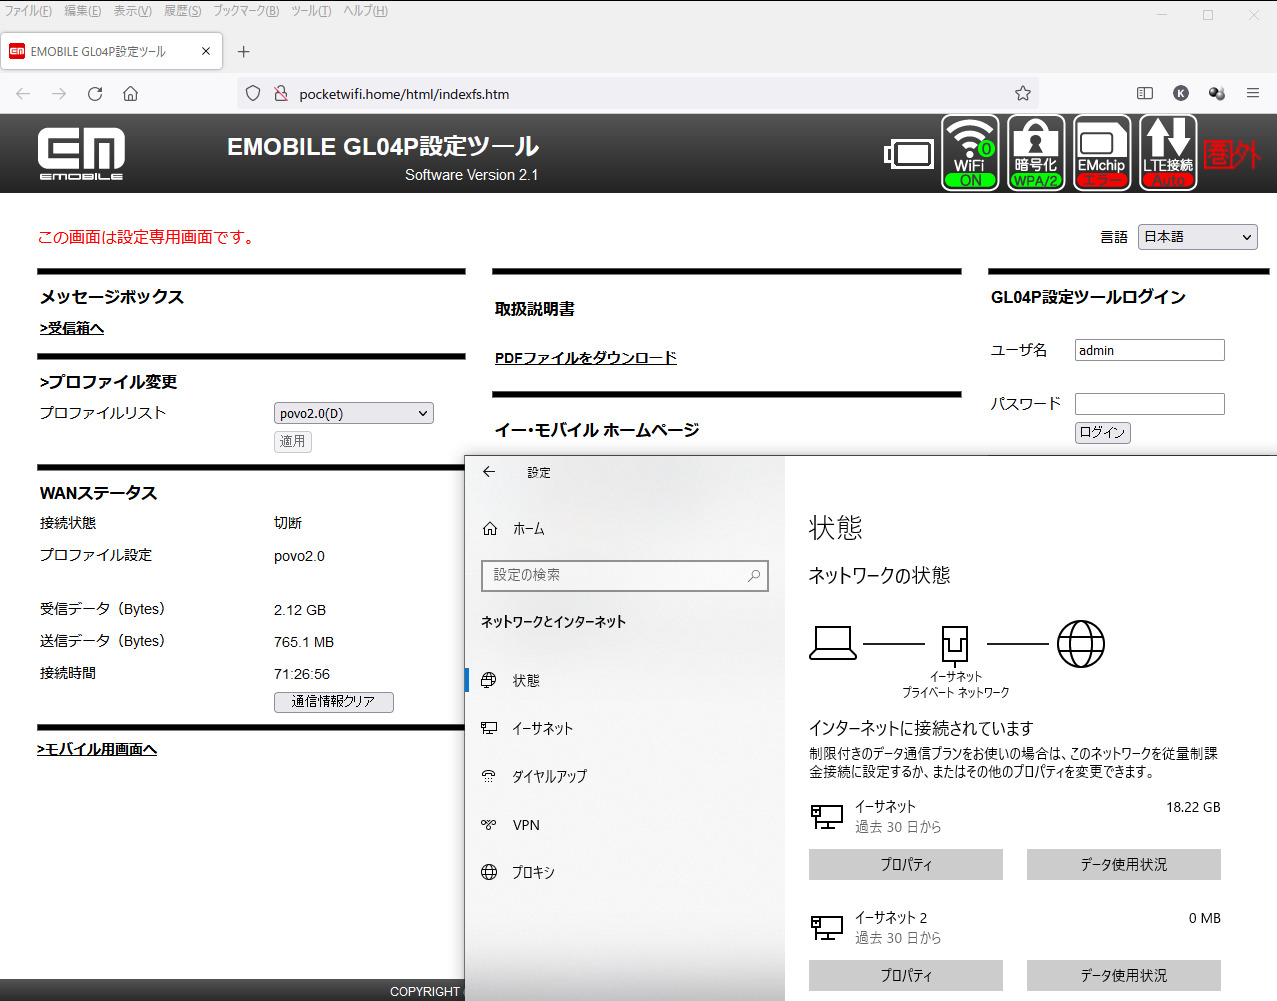Click the EMchip status icon

[1101, 153]
